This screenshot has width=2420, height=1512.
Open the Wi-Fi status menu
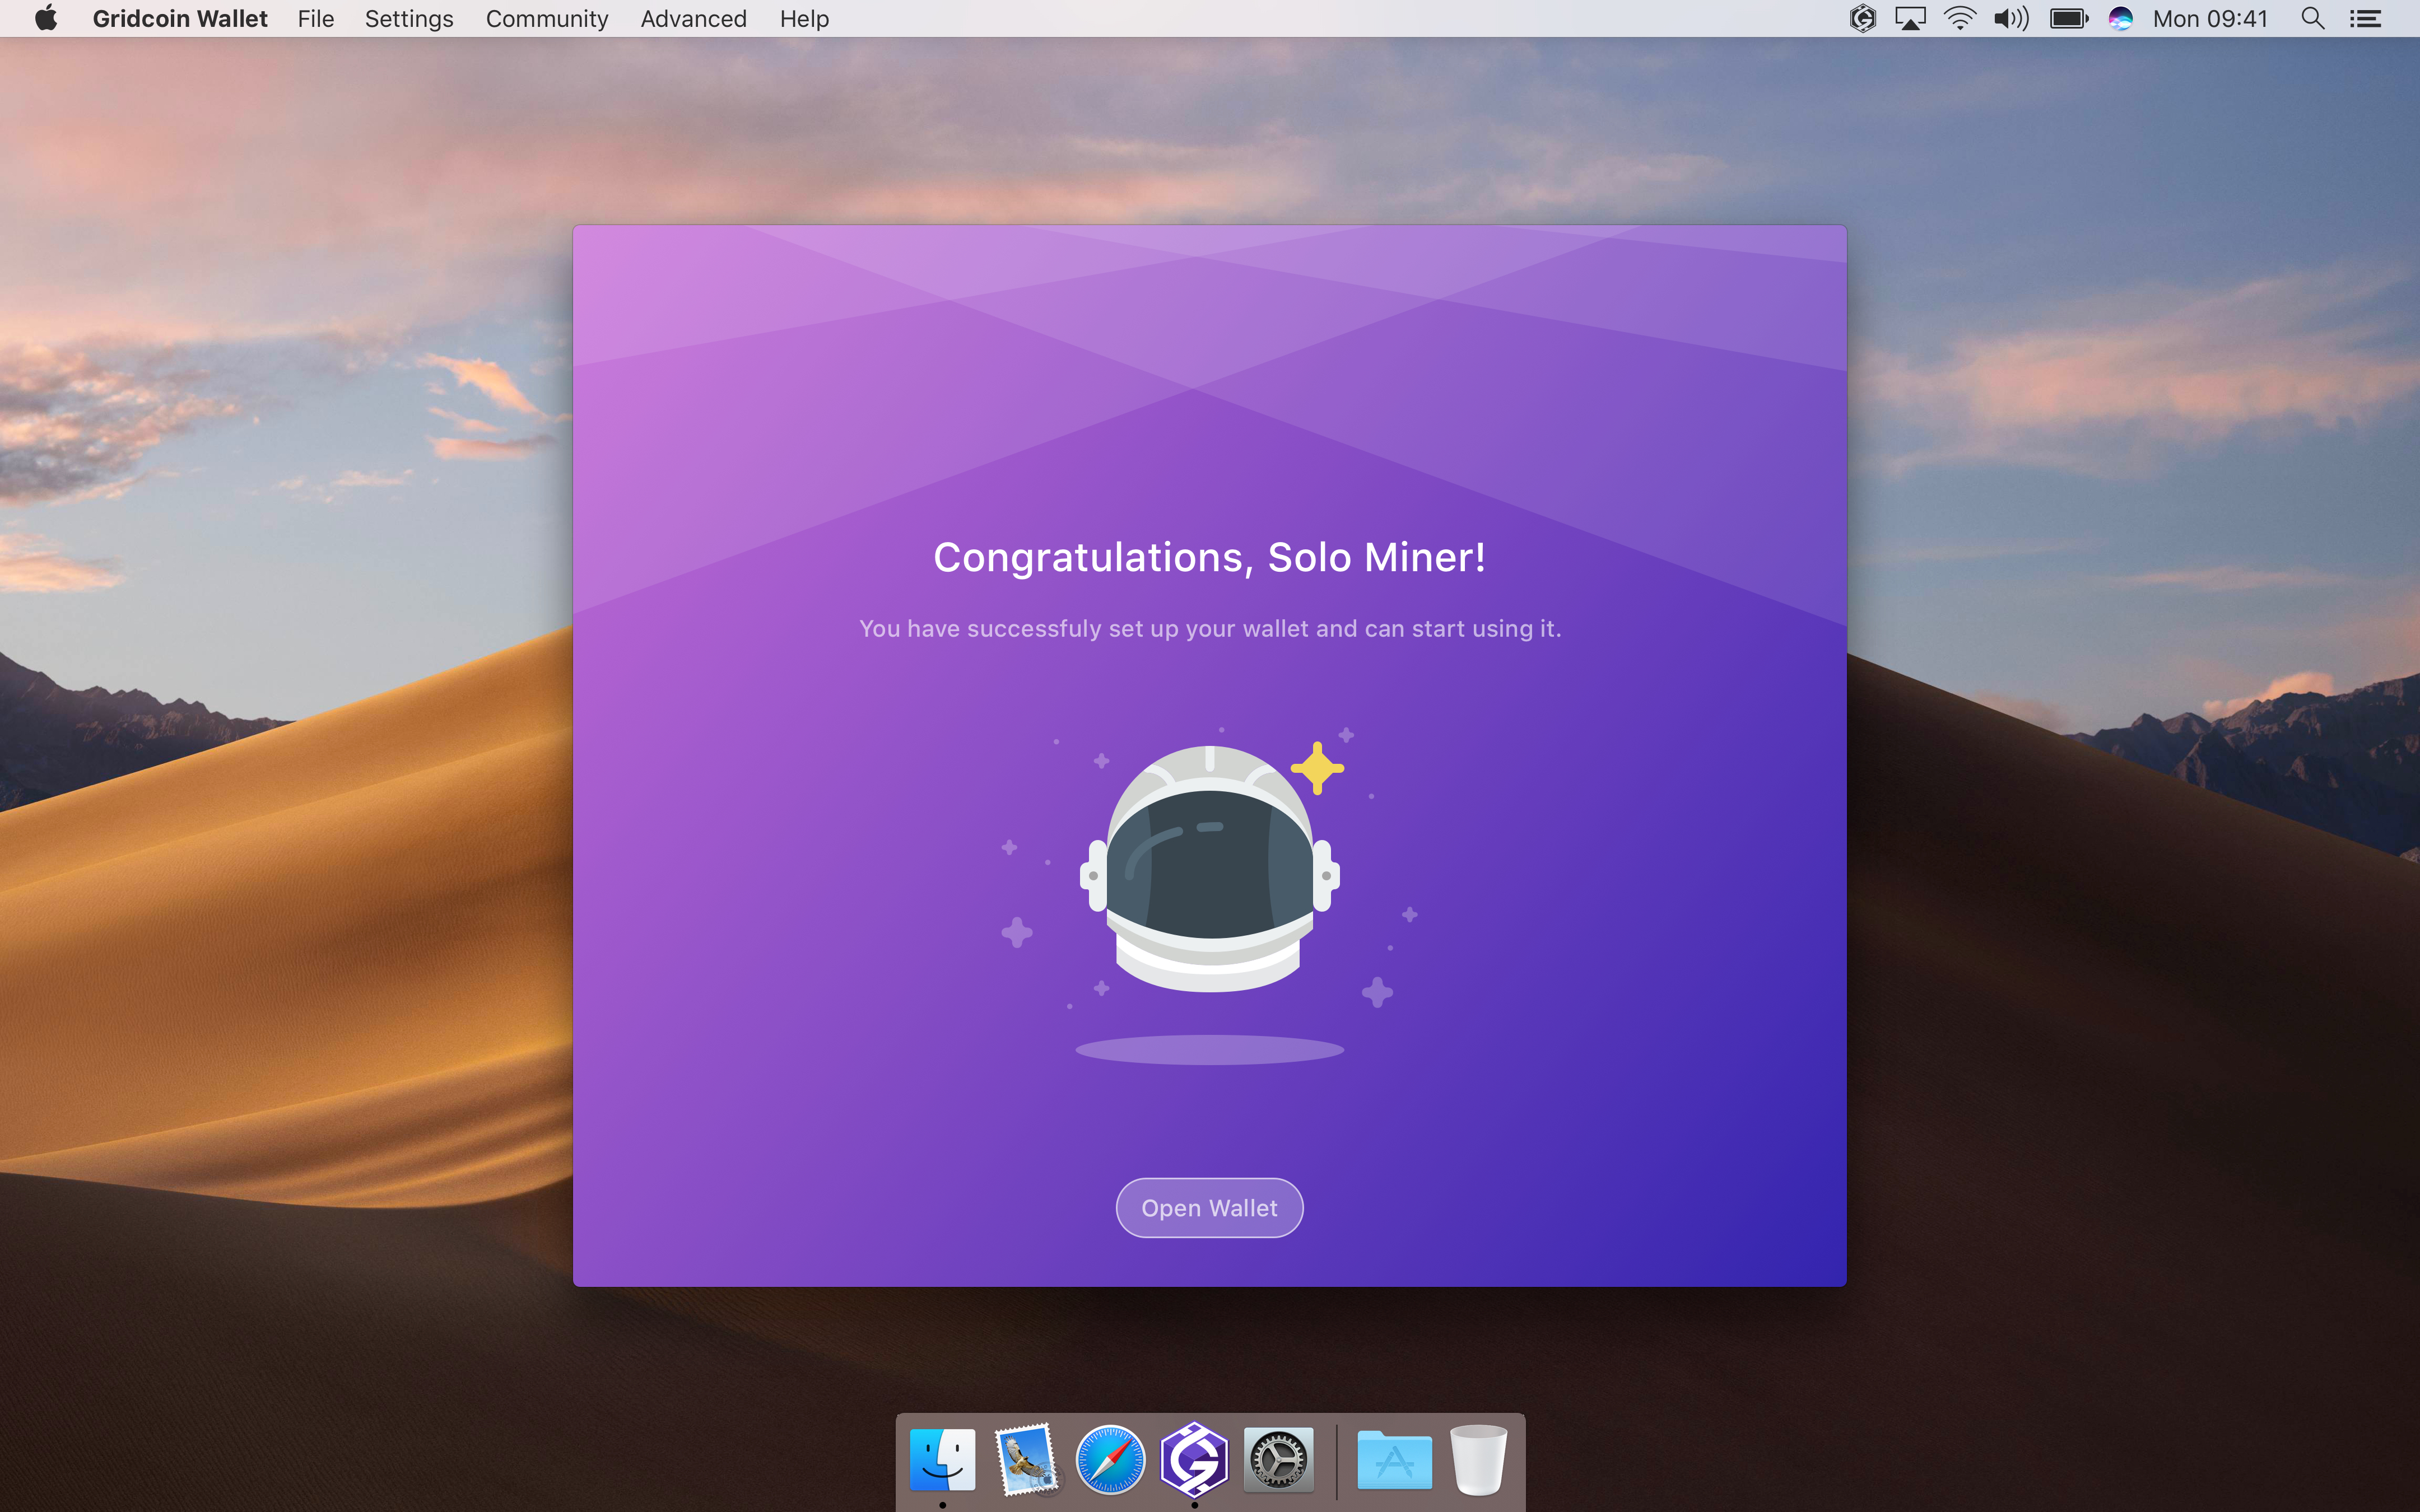(x=1960, y=18)
